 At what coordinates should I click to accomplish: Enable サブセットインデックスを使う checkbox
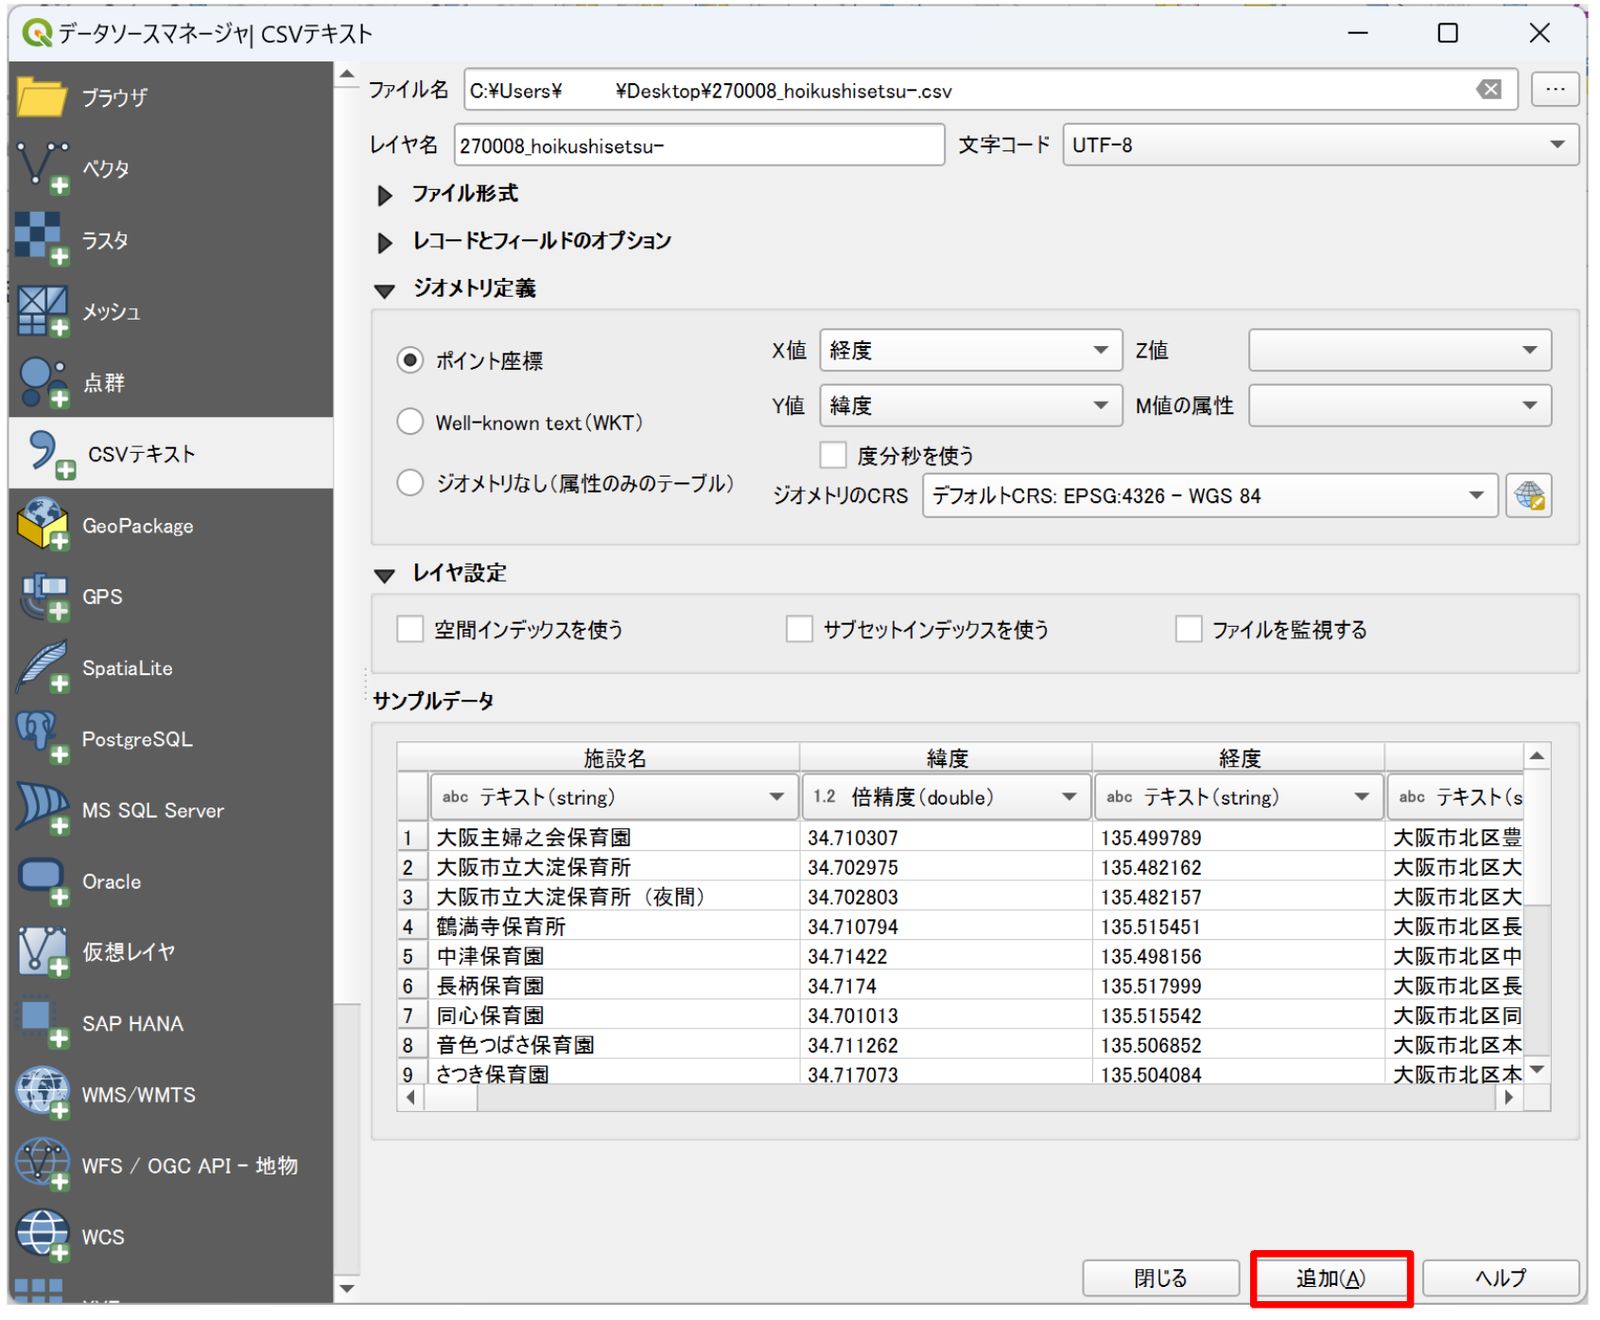tap(799, 629)
